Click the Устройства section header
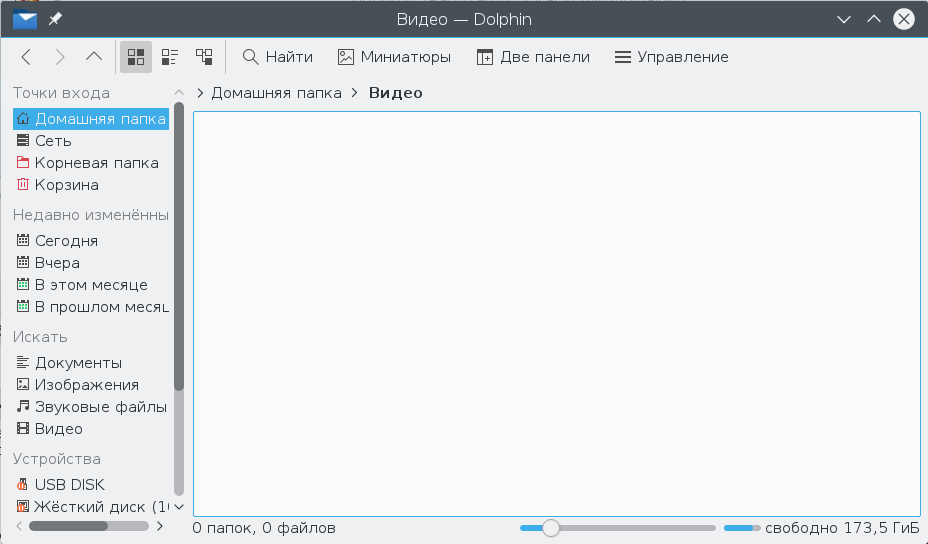 coord(57,459)
